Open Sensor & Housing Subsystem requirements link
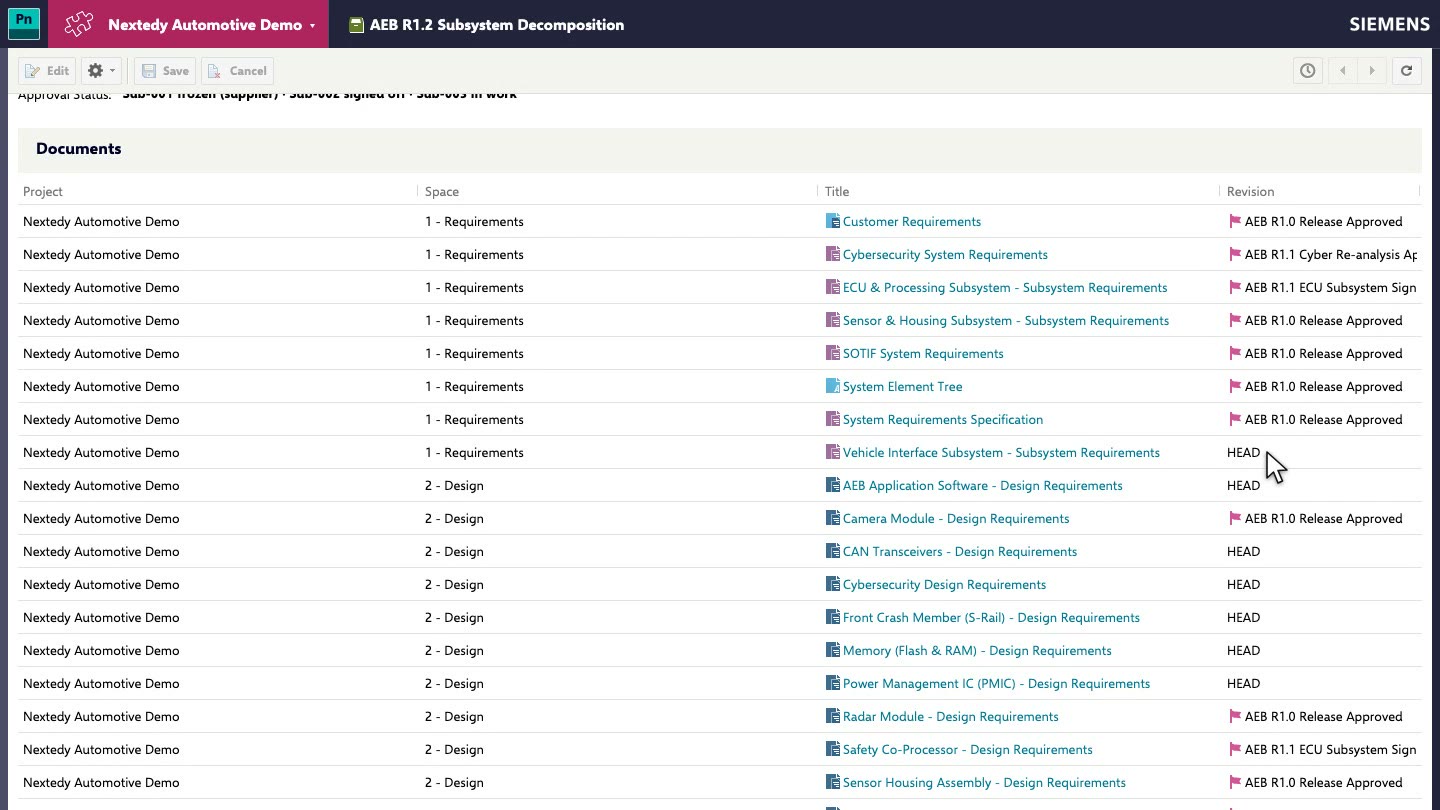 (1006, 321)
